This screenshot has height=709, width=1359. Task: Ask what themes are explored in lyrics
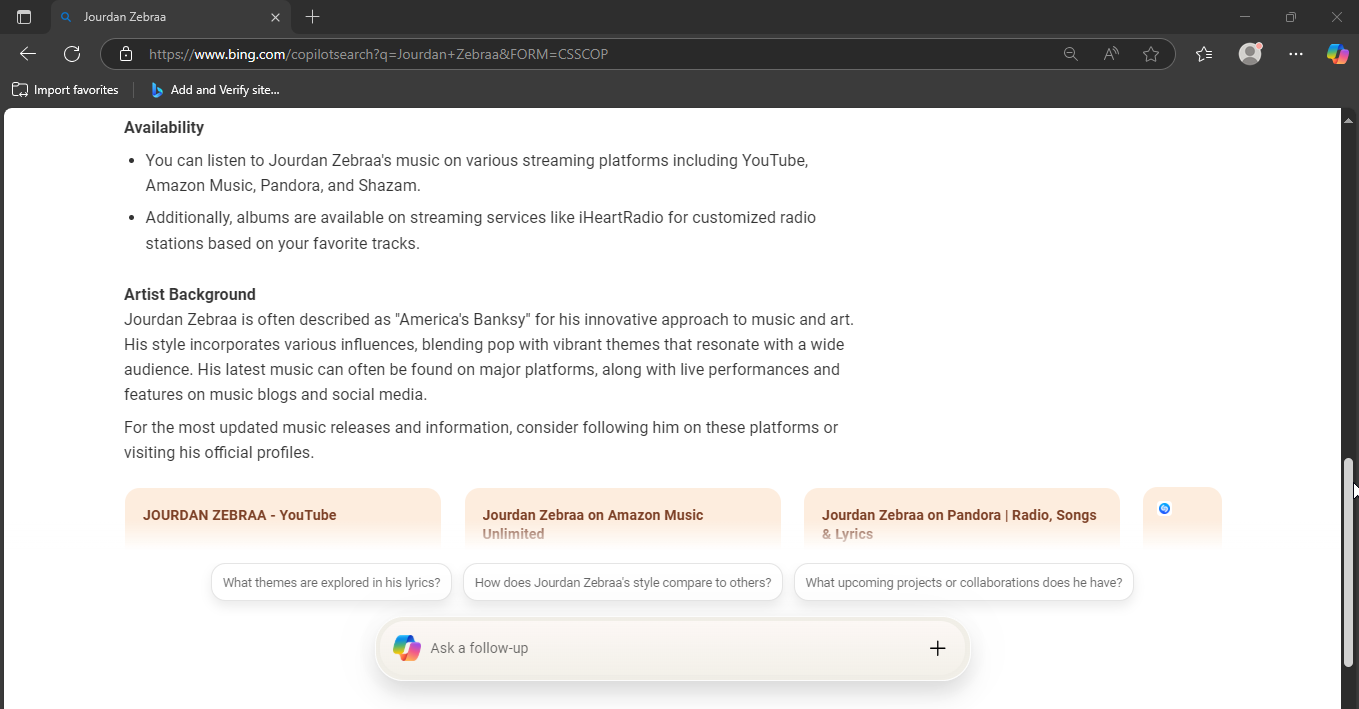pyautogui.click(x=332, y=582)
